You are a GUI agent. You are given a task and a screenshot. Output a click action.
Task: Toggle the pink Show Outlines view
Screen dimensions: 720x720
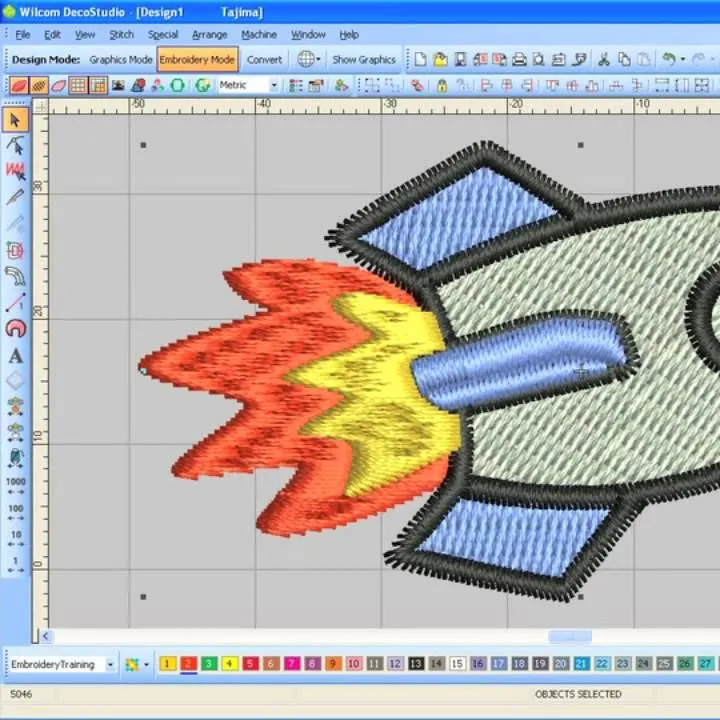point(59,85)
